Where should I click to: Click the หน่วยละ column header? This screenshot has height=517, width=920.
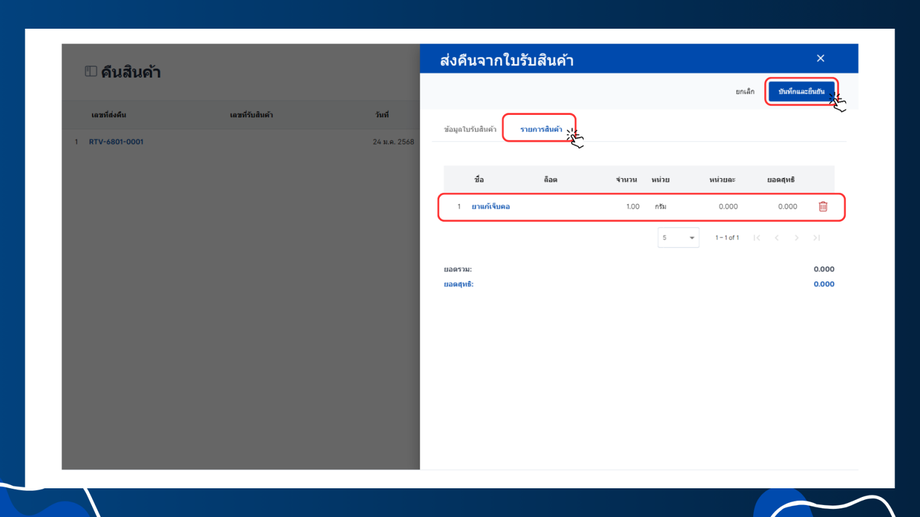722,180
